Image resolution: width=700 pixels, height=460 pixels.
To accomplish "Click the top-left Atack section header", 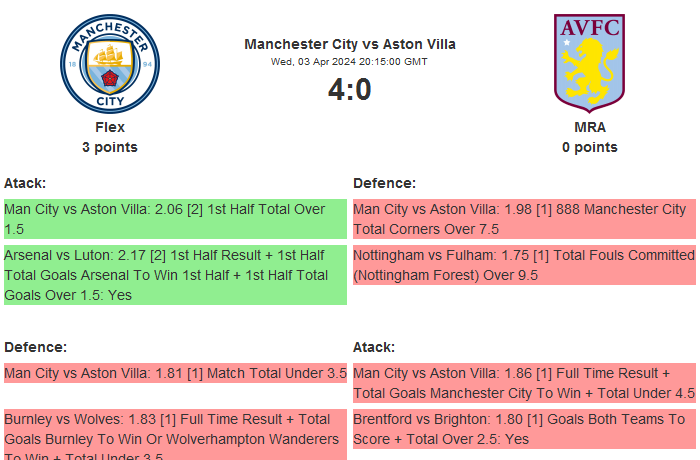I will (25, 183).
